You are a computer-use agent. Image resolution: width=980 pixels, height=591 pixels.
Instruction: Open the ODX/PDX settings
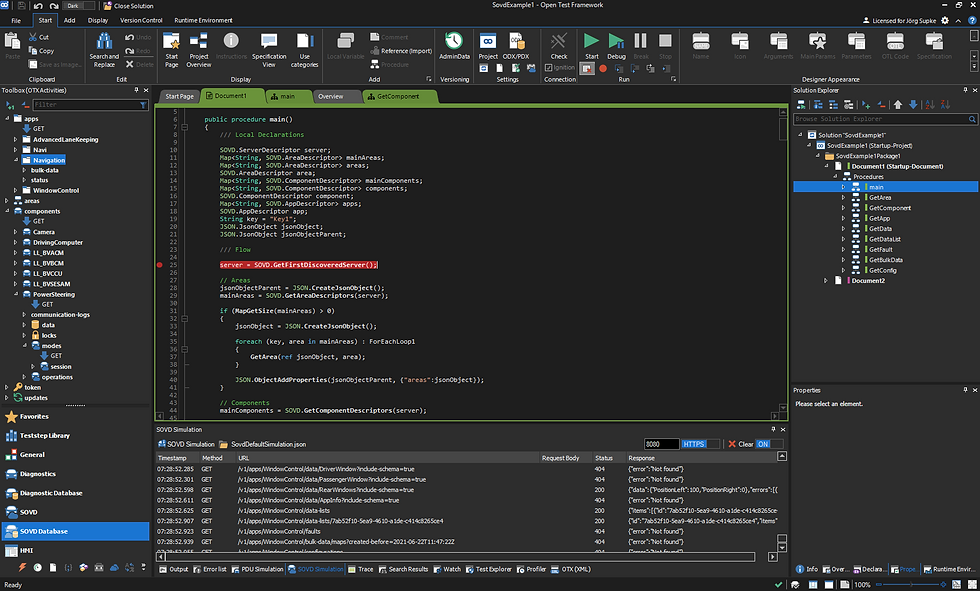click(x=517, y=44)
